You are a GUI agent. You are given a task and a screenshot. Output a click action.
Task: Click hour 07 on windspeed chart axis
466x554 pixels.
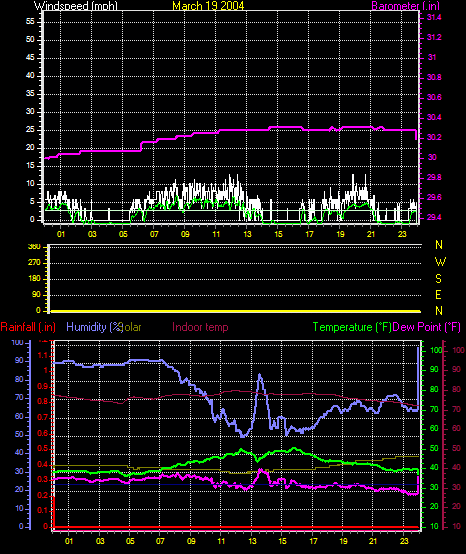coord(154,234)
